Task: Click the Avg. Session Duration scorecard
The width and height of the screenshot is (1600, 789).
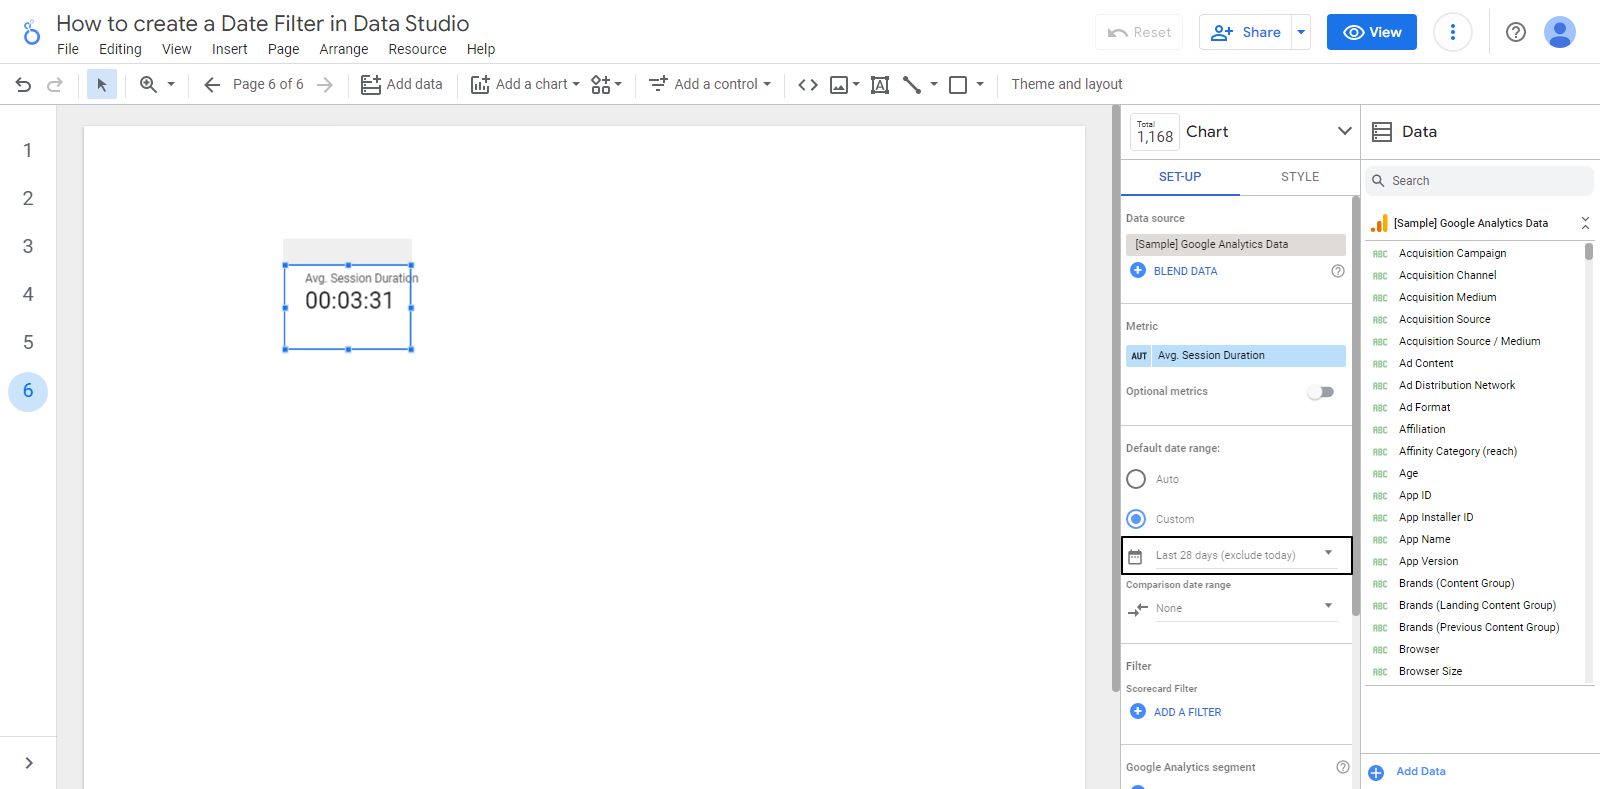Action: pos(348,306)
